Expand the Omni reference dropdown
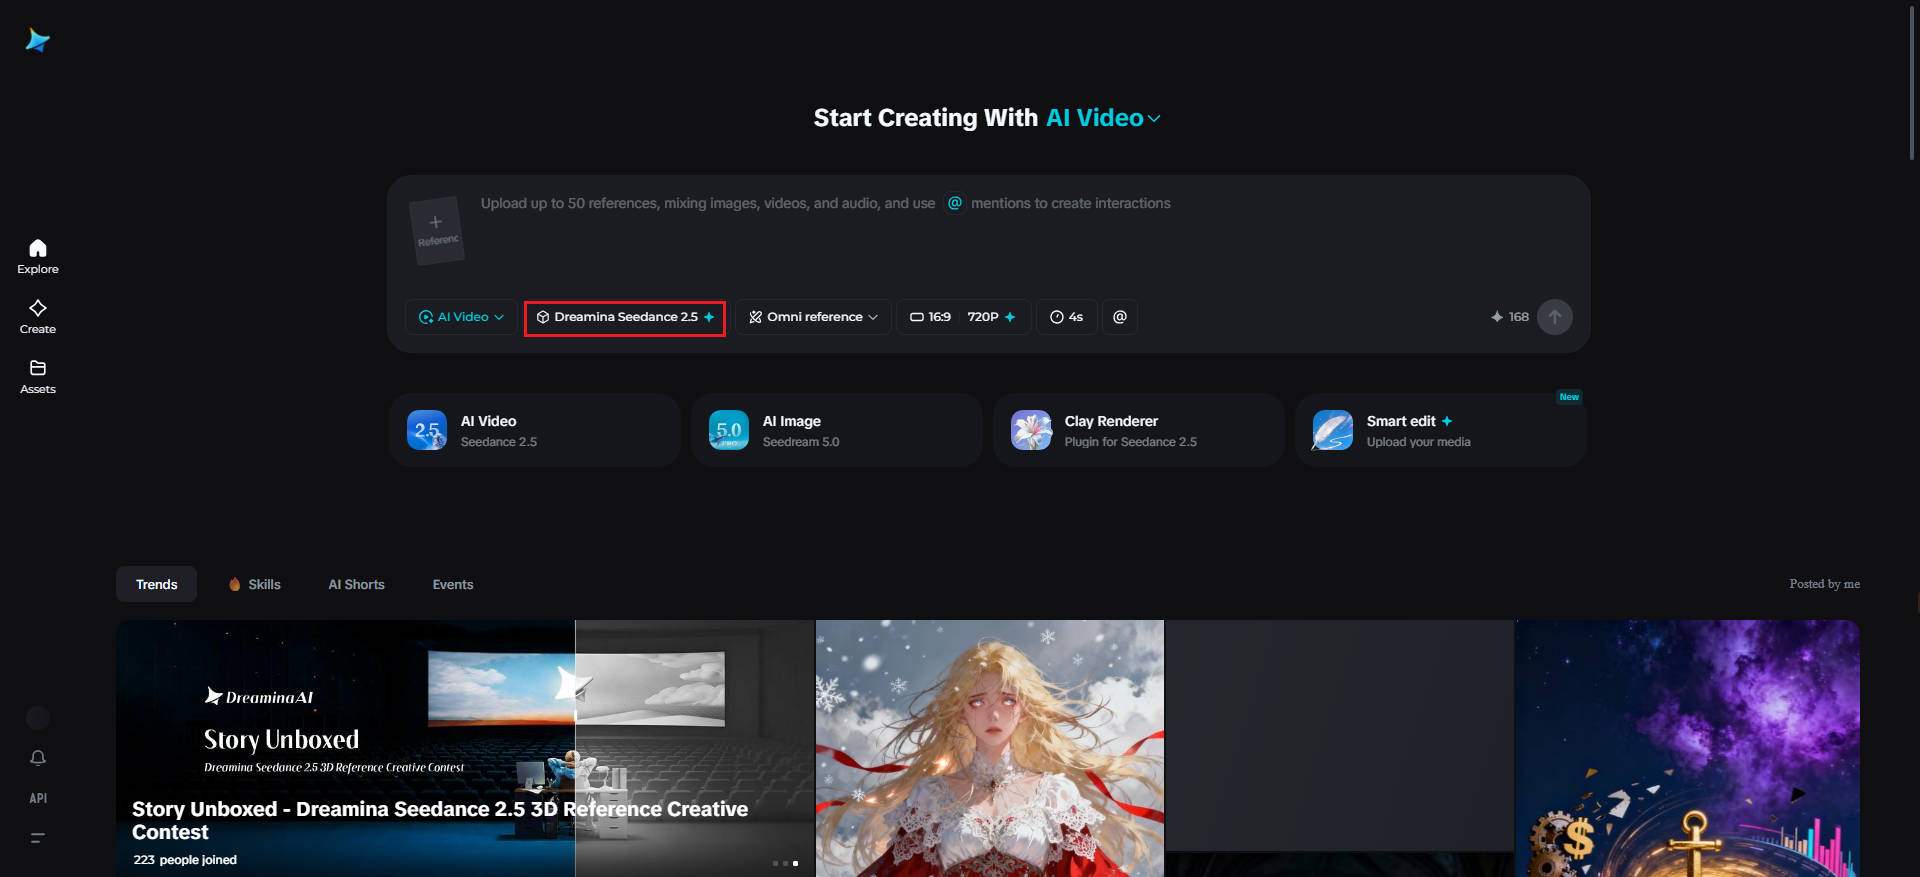 (813, 317)
